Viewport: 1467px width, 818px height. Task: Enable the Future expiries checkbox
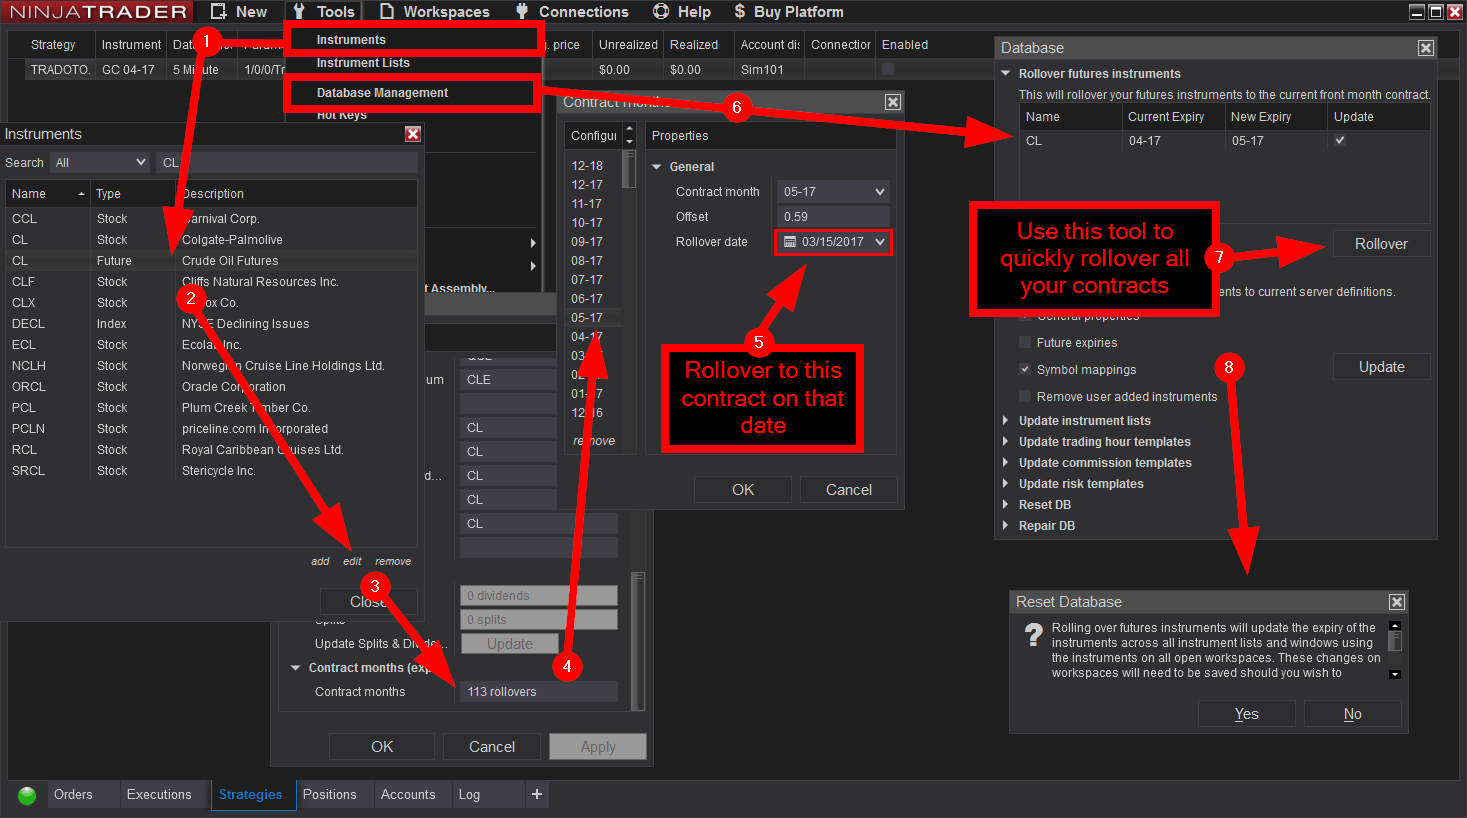point(1025,343)
